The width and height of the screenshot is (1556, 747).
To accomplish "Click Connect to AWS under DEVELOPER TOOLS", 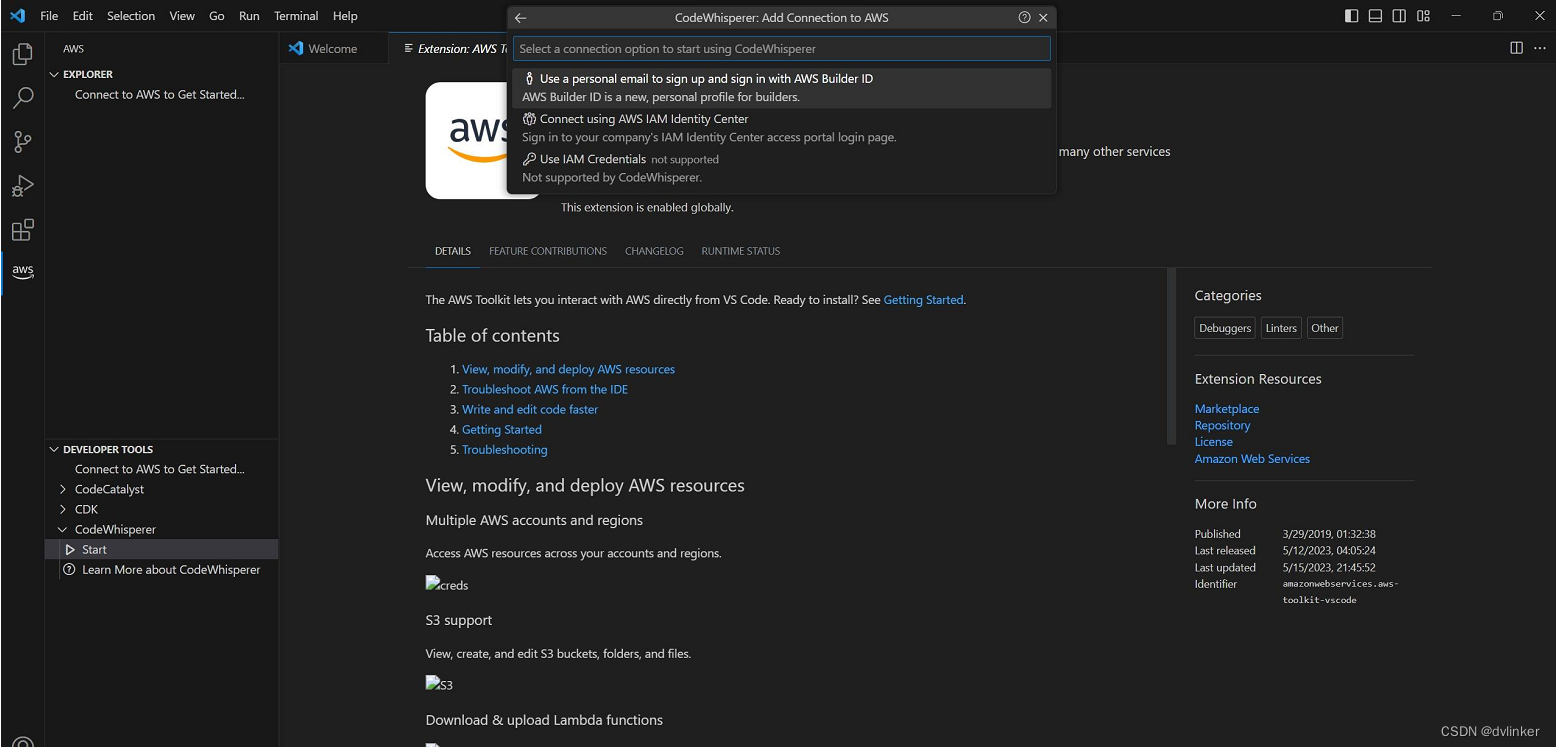I will click(x=160, y=469).
